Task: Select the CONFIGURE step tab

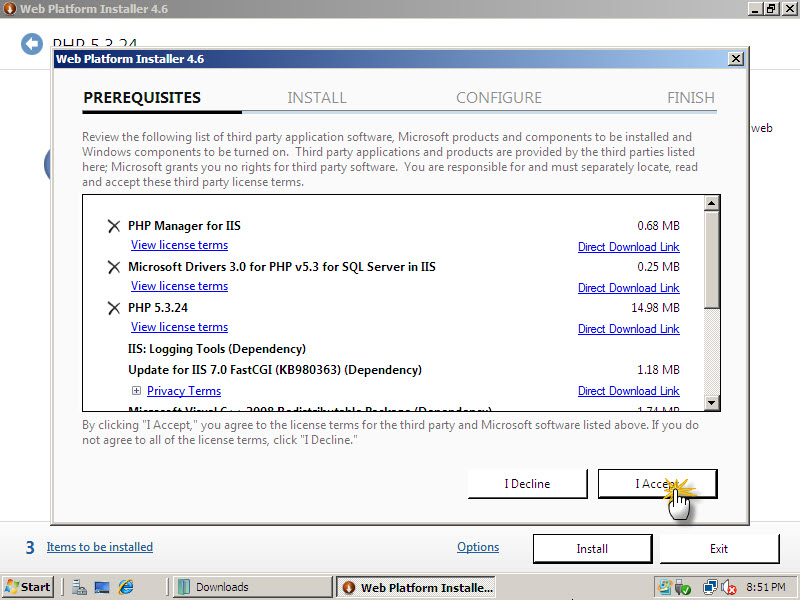Action: [499, 97]
